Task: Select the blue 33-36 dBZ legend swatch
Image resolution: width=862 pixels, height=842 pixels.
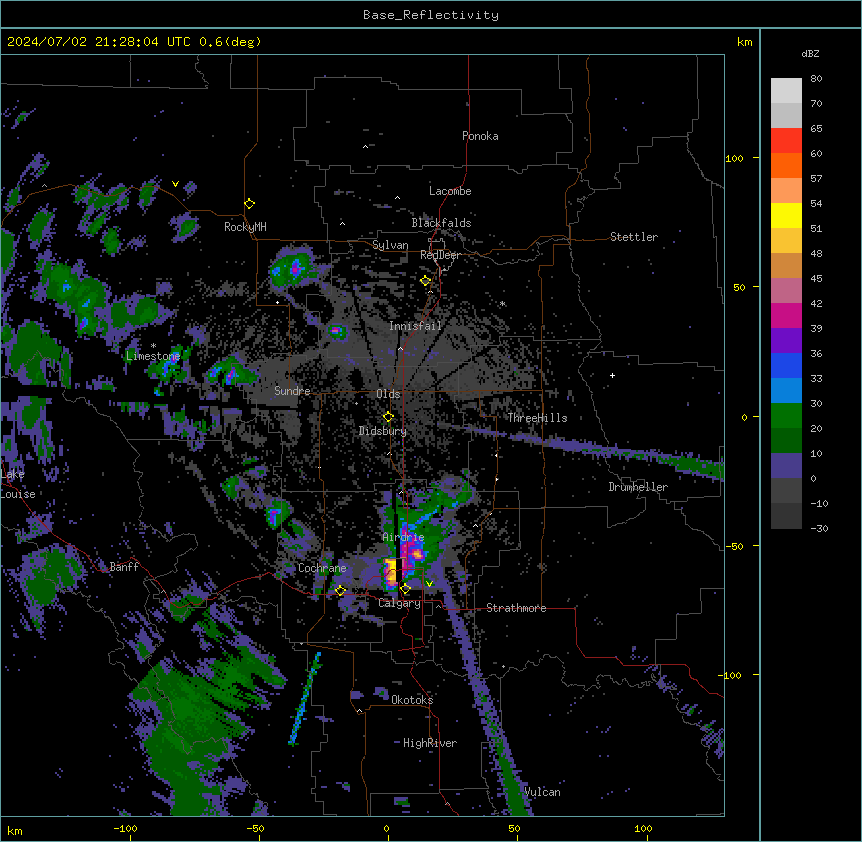Action: [786, 366]
